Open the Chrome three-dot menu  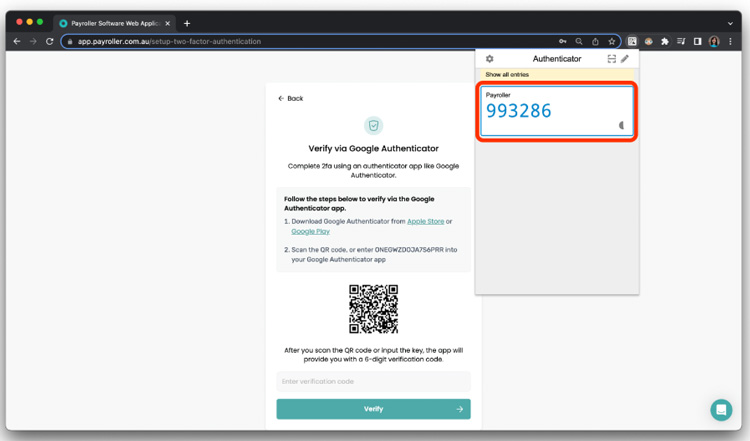click(730, 41)
